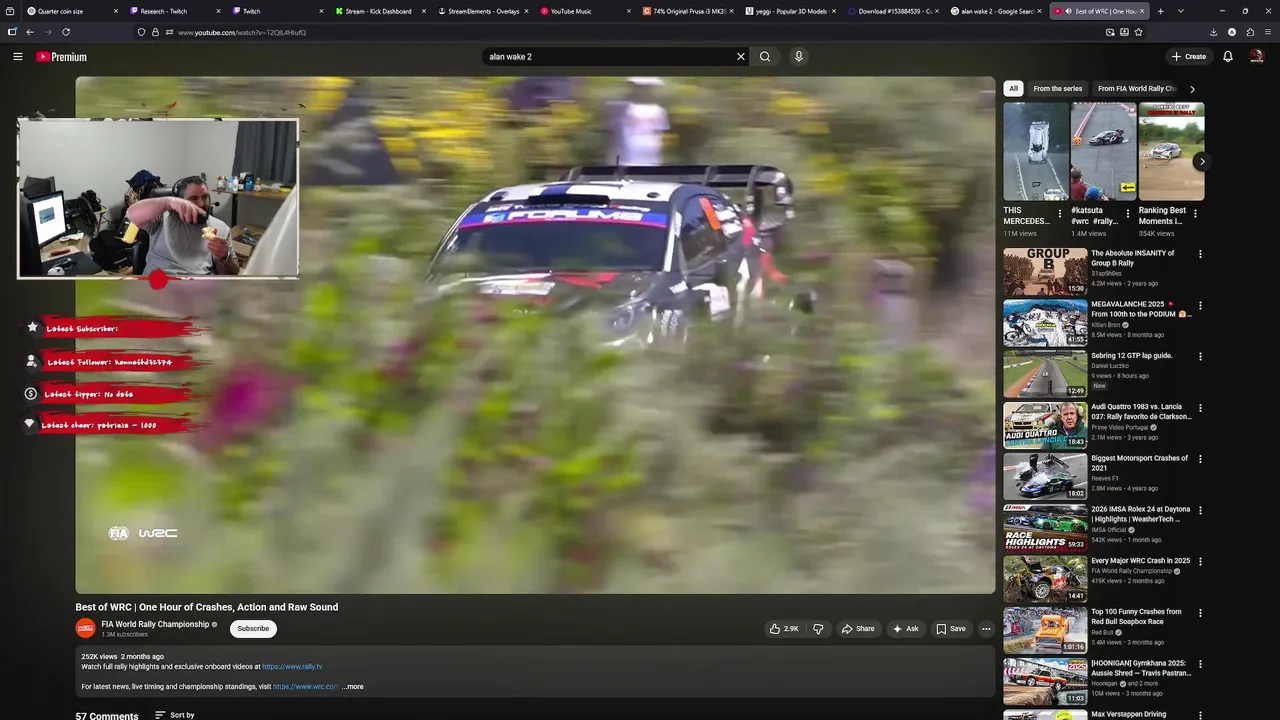Start voice search with the microphone
This screenshot has width=1280, height=720.
point(798,57)
